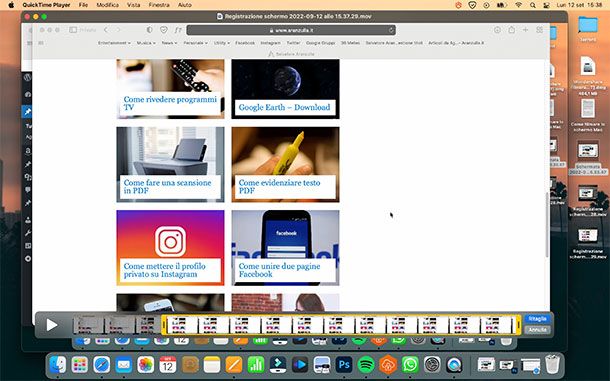Open Calendar from the Dock
Viewport: 610px width, 381px height.
pyautogui.click(x=168, y=365)
